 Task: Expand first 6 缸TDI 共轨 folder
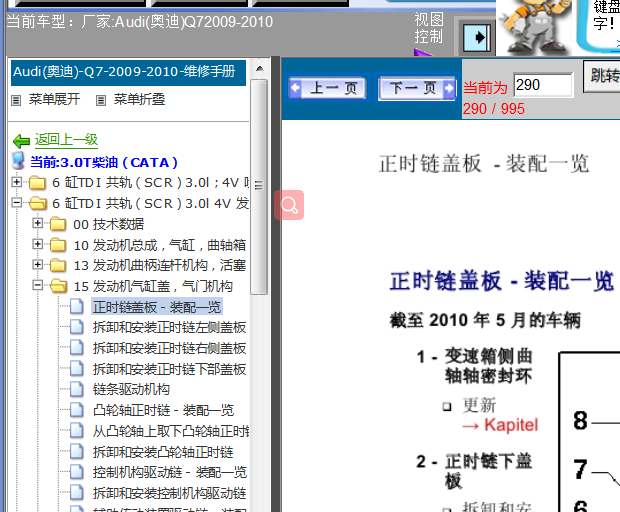click(17, 182)
